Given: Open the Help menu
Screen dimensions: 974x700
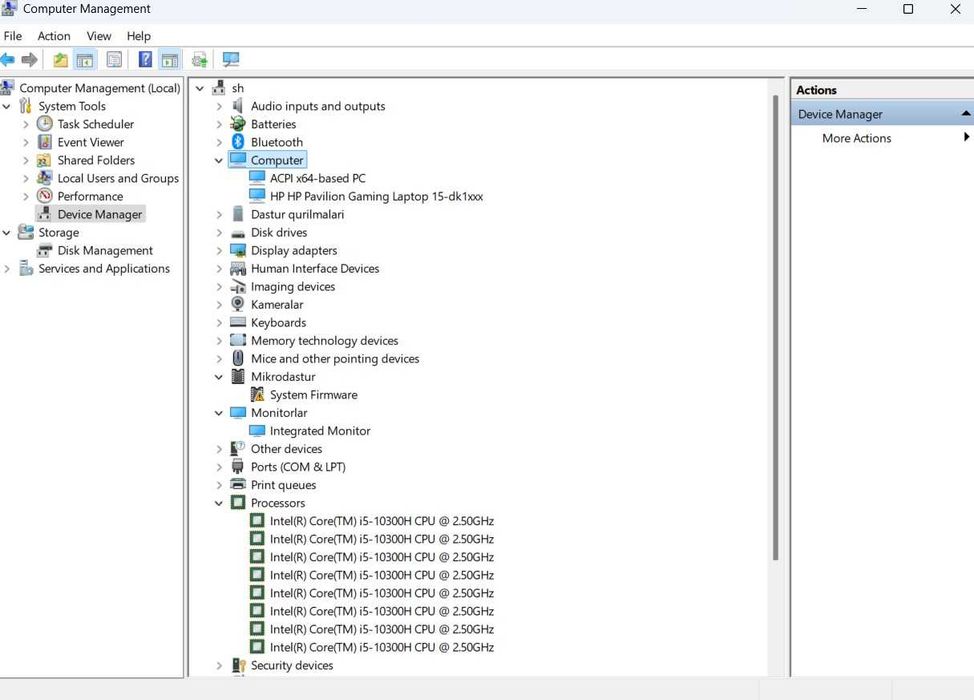Looking at the screenshot, I should (139, 36).
